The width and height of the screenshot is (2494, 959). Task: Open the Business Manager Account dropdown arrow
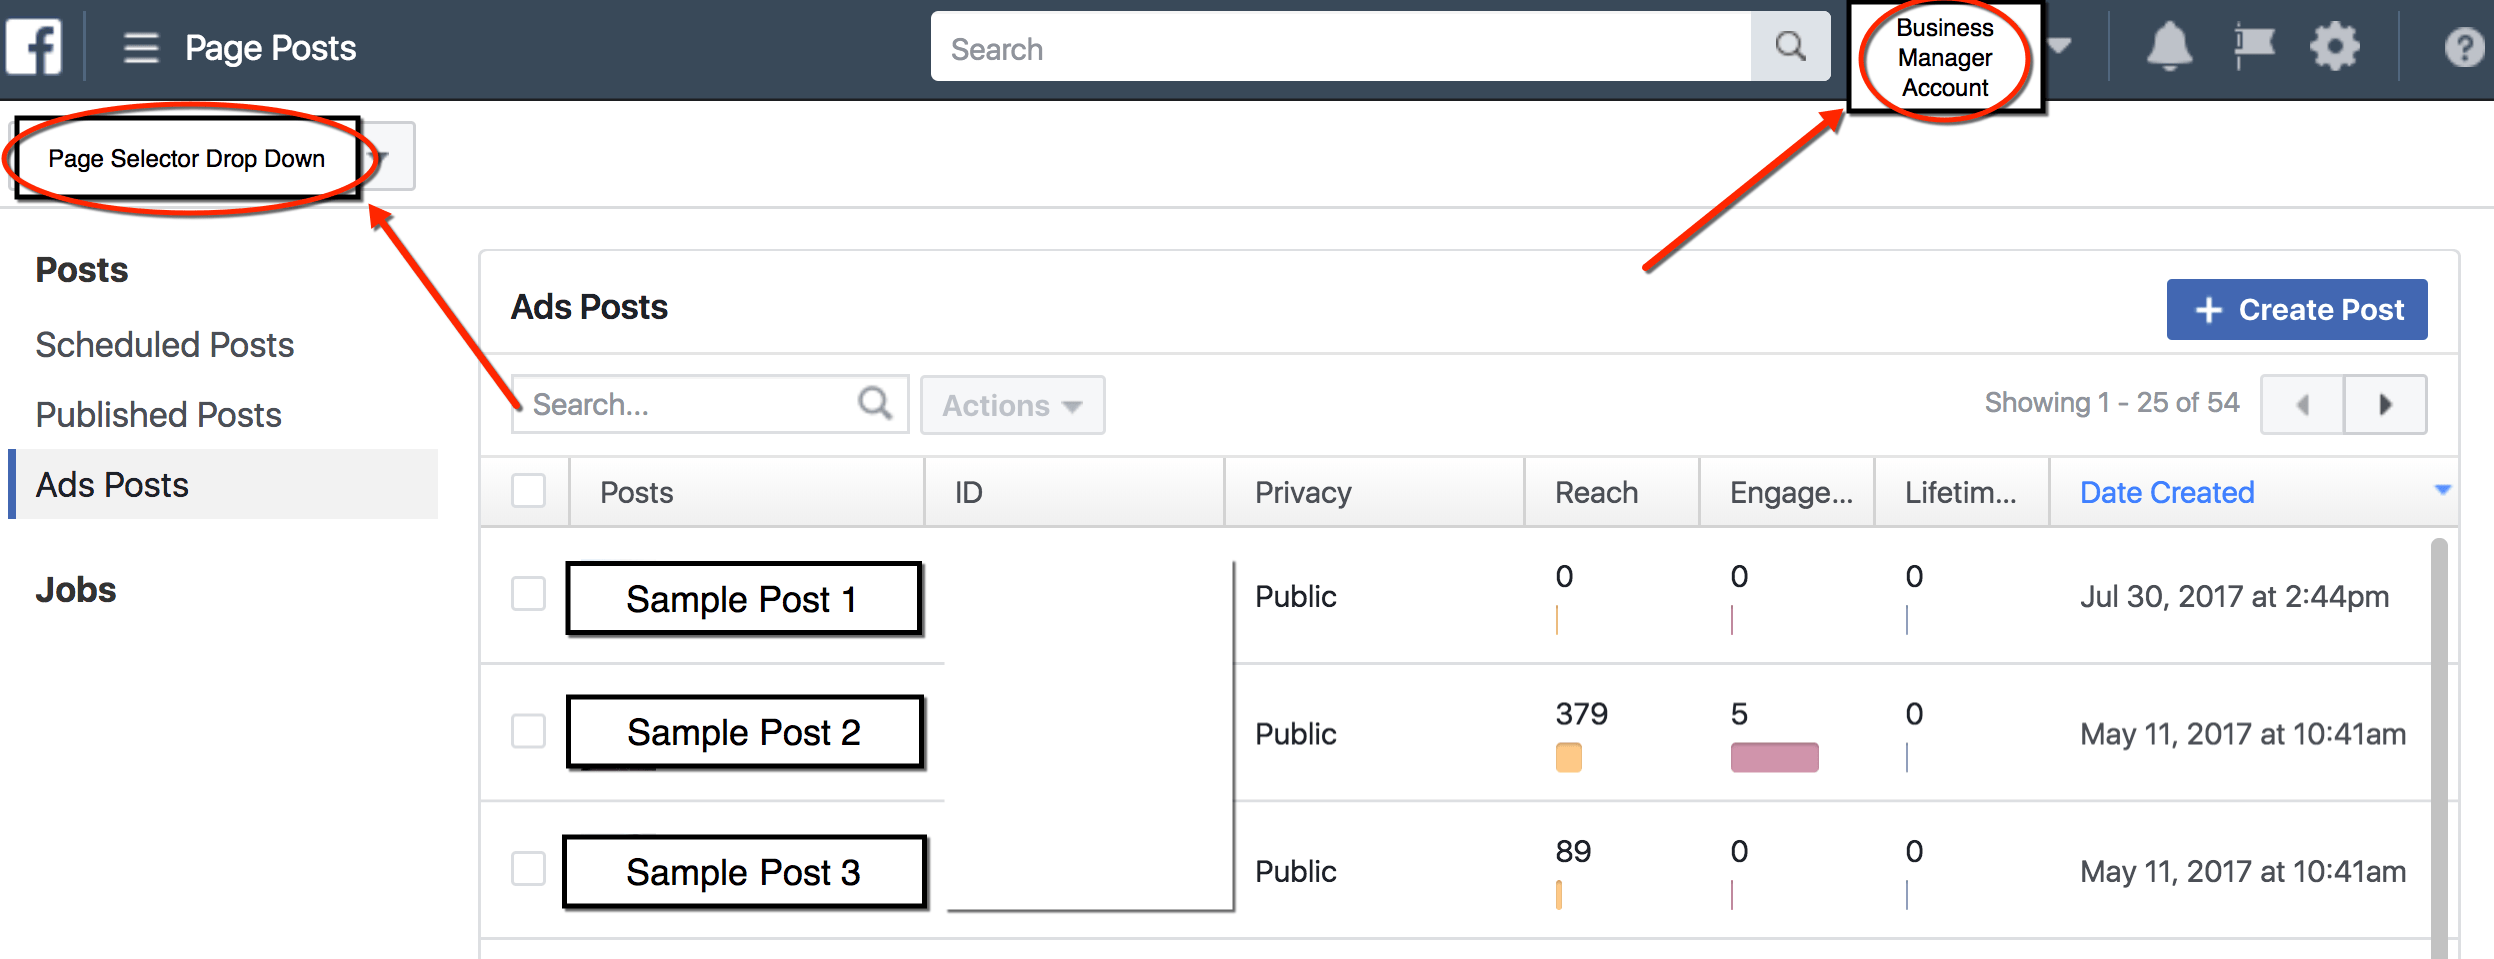(x=2060, y=46)
